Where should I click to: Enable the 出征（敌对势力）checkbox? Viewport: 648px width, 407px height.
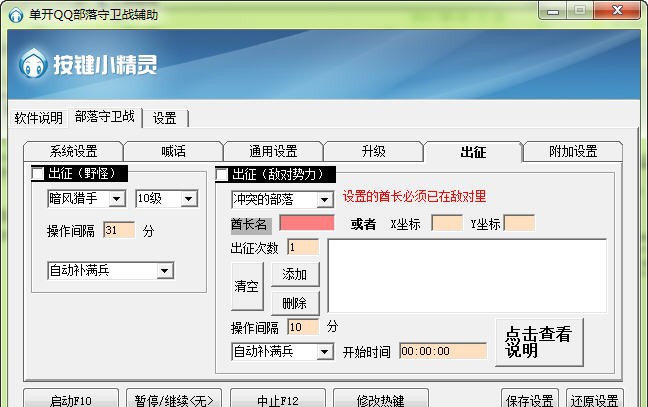point(222,174)
